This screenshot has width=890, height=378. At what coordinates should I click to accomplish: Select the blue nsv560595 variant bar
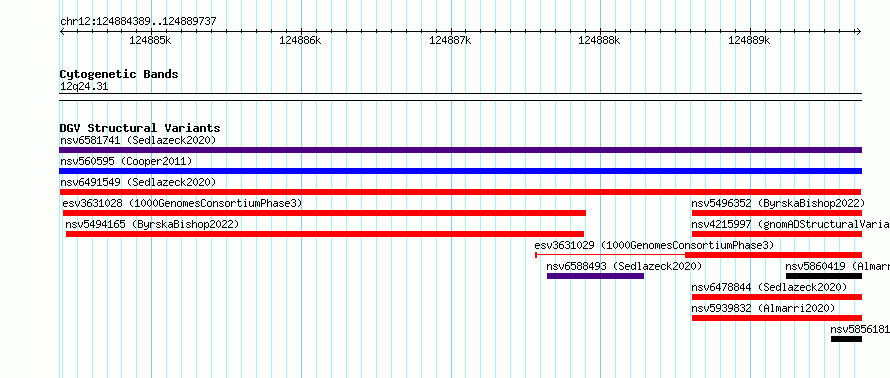[x=460, y=171]
